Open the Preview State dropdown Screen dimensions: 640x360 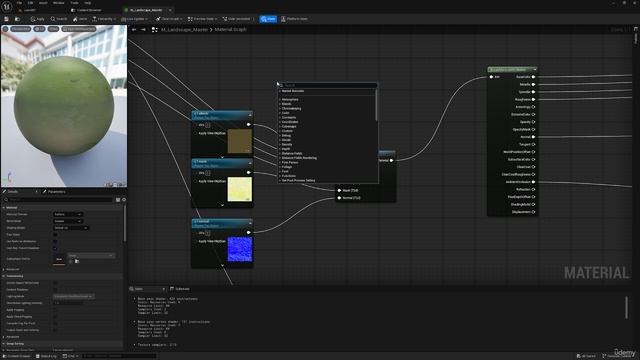point(202,19)
